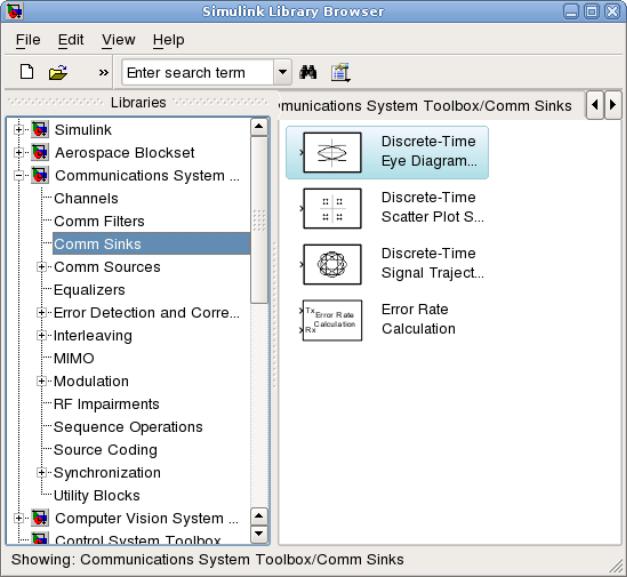The height and width of the screenshot is (577, 627).
Task: Click the Discrete-Time Signal Trajectory label
Action: (x=432, y=263)
